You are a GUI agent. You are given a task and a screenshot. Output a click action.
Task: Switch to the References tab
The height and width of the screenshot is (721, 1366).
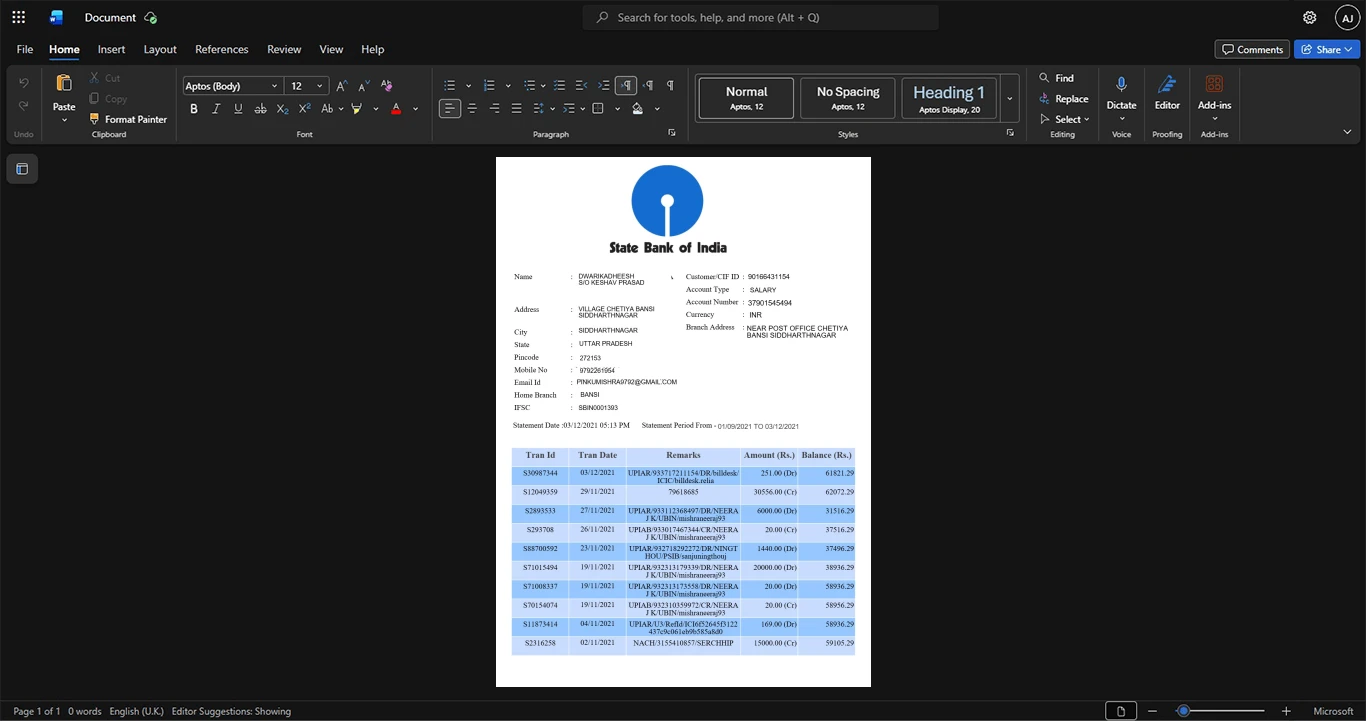click(x=221, y=49)
